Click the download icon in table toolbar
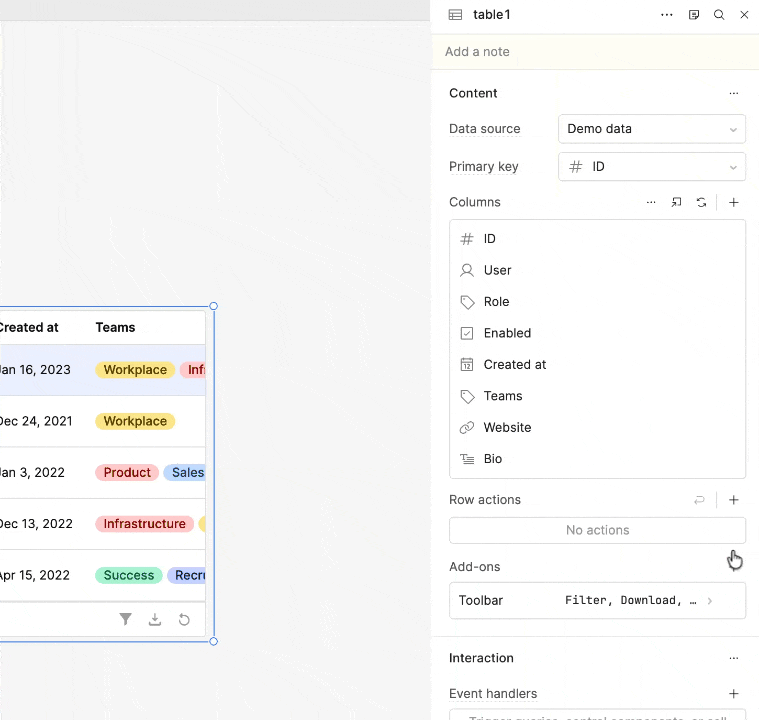 (x=155, y=619)
